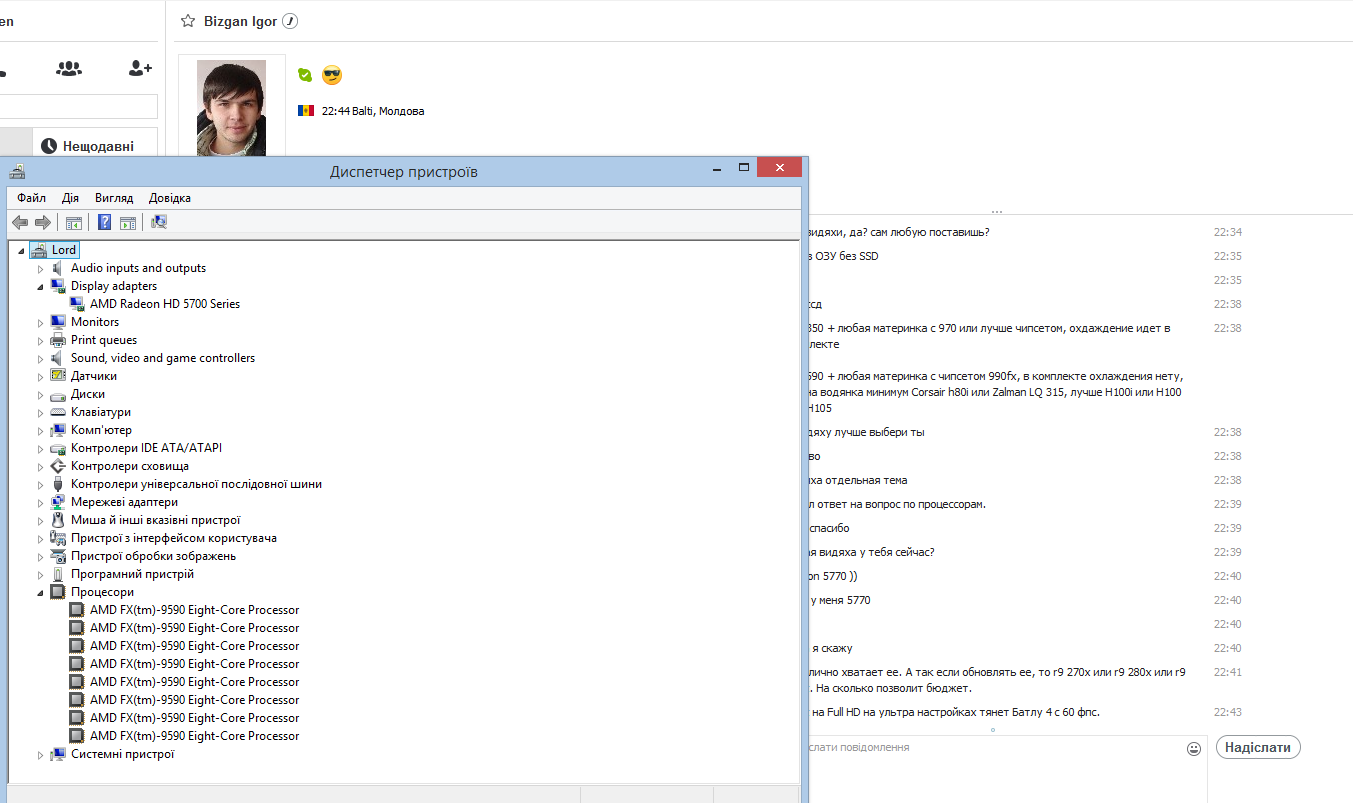Click the Пристрої обробки зображень camera icon
The width and height of the screenshot is (1353, 803).
coord(58,556)
